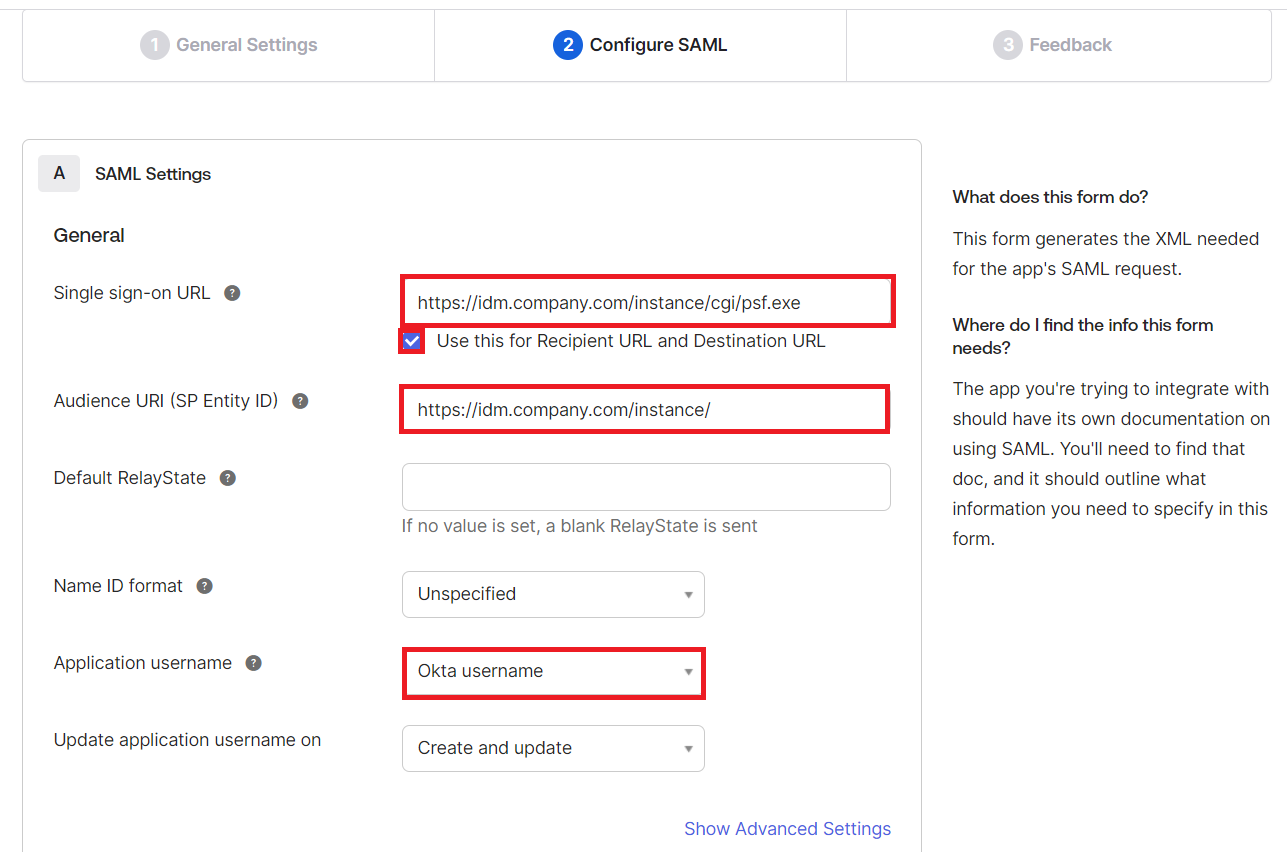The height and width of the screenshot is (852, 1287).
Task: Open the Name ID format dropdown
Action: [x=553, y=594]
